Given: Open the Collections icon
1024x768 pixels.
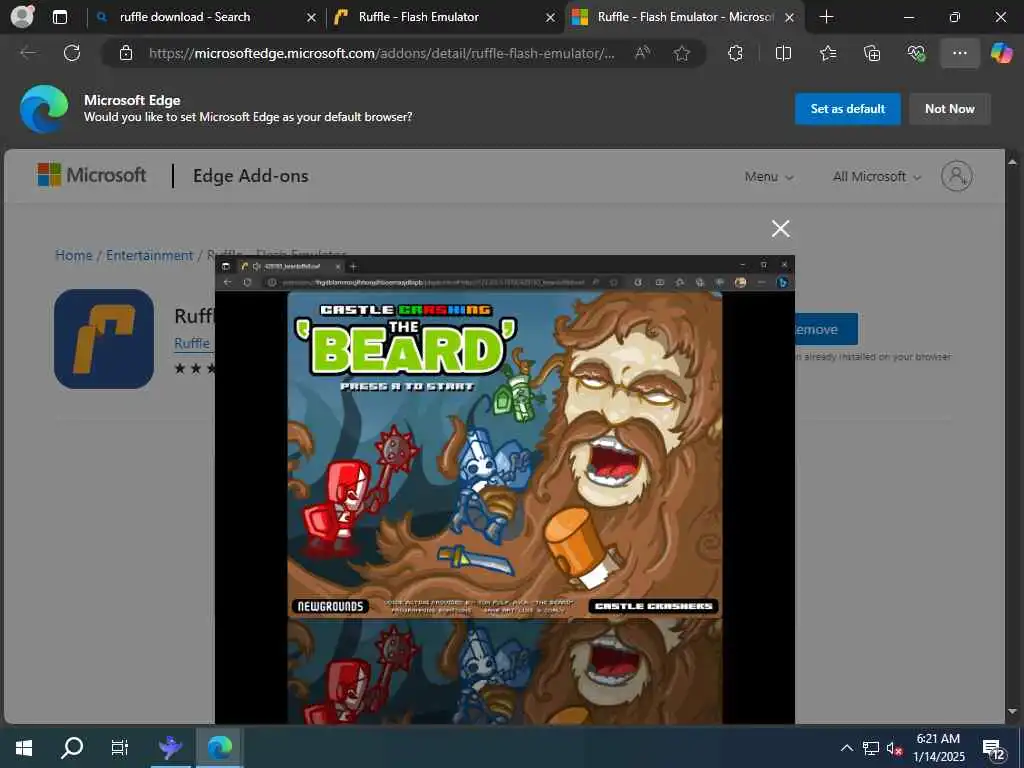Looking at the screenshot, I should pyautogui.click(x=872, y=53).
